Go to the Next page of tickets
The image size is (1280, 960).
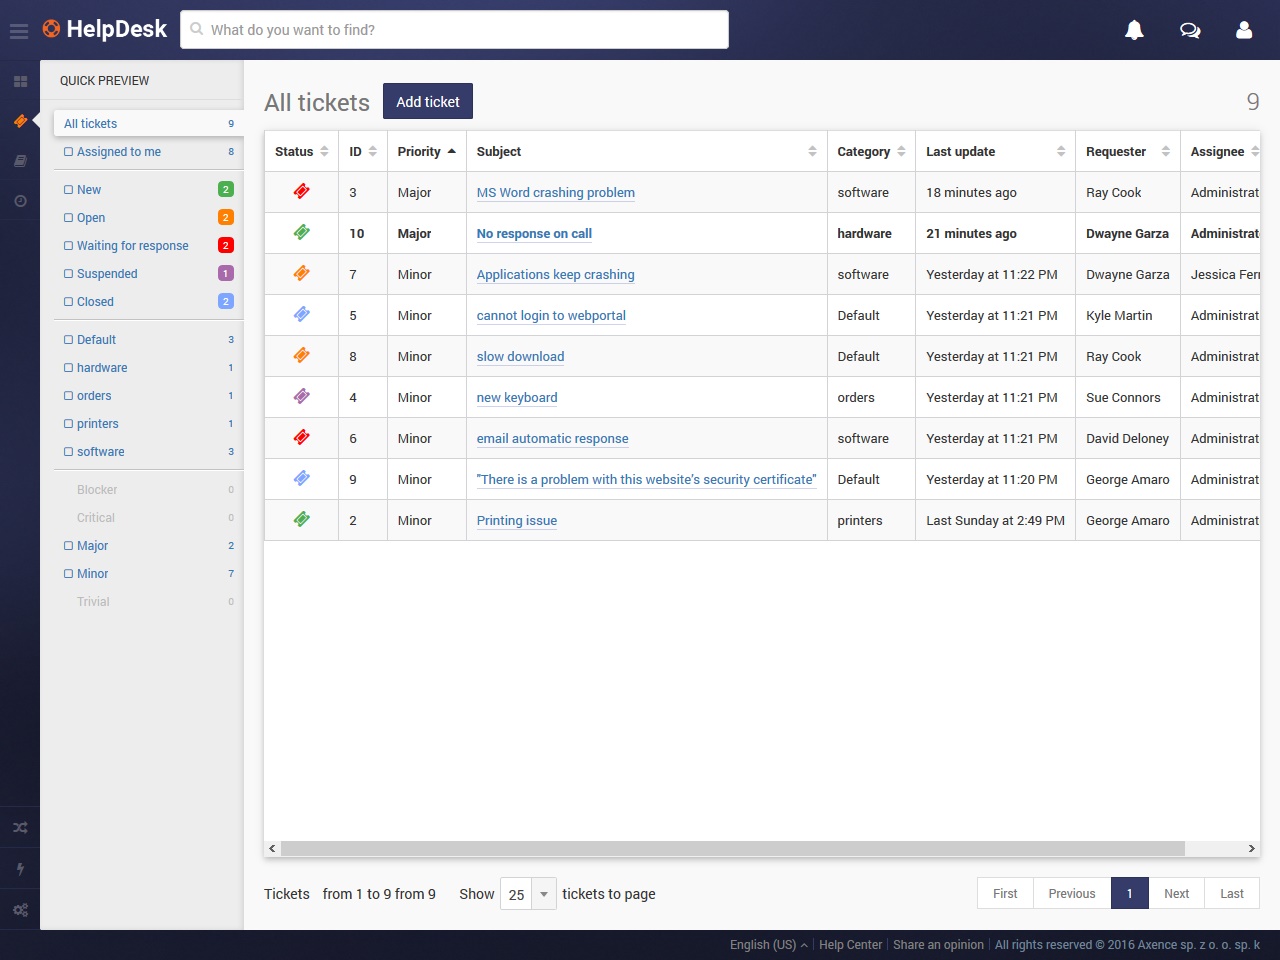point(1176,894)
